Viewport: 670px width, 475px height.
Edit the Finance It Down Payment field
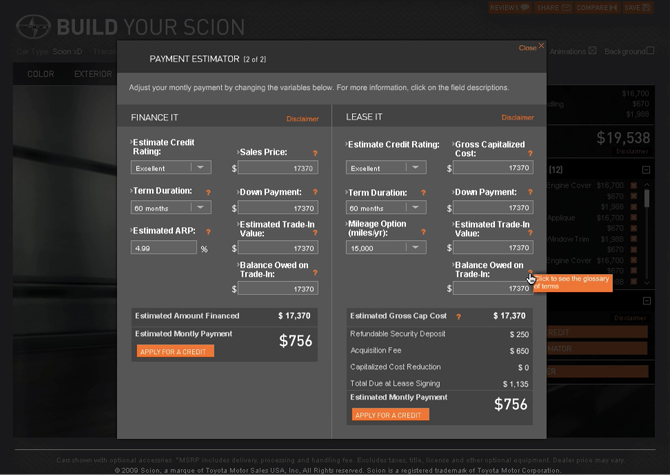point(278,208)
